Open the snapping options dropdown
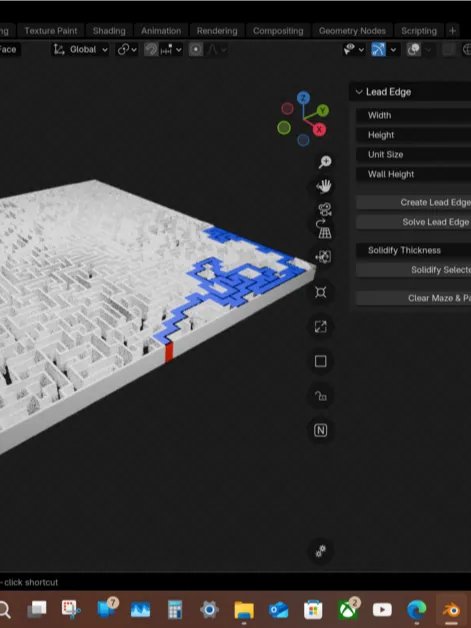 coord(171,50)
